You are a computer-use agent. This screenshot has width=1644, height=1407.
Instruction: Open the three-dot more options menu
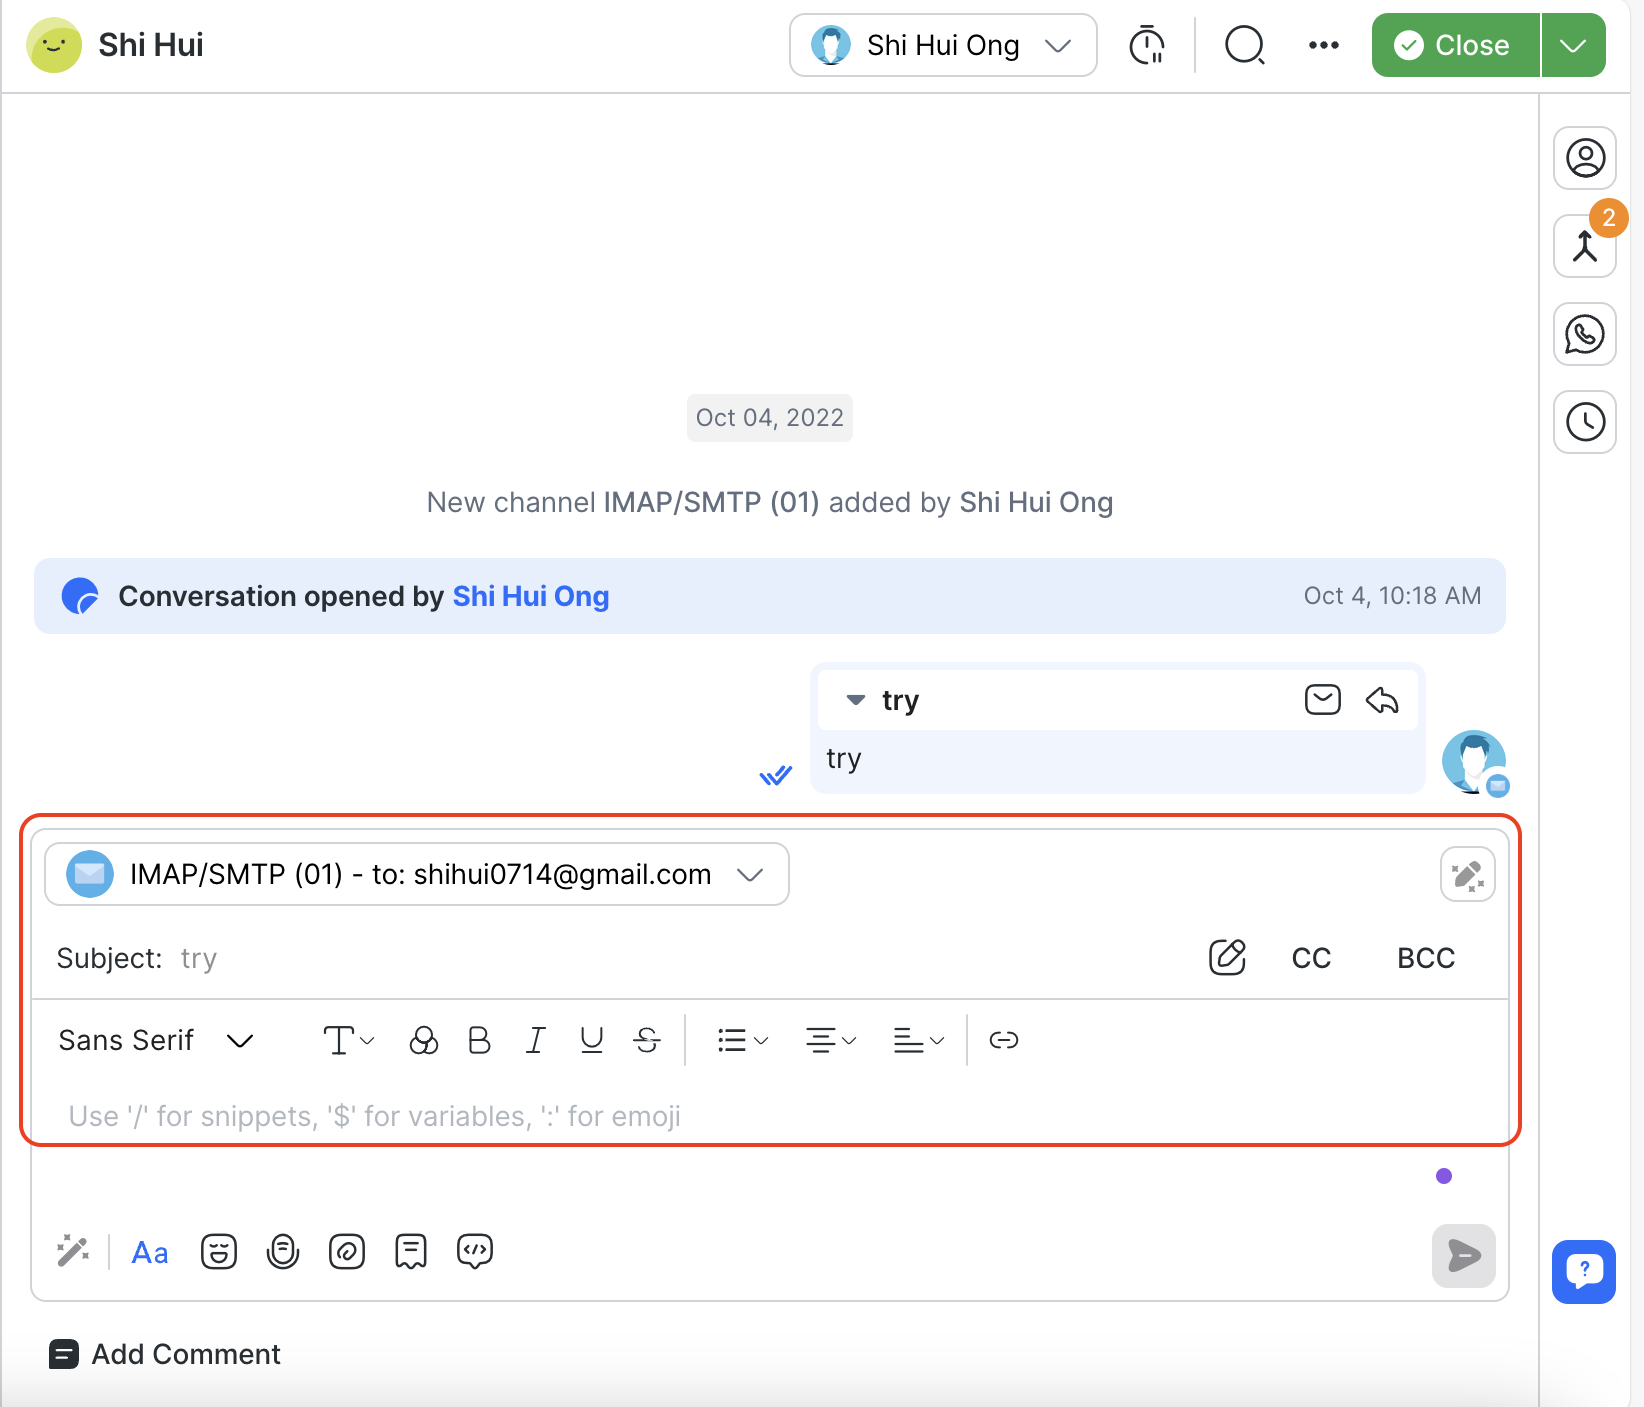[x=1323, y=45]
